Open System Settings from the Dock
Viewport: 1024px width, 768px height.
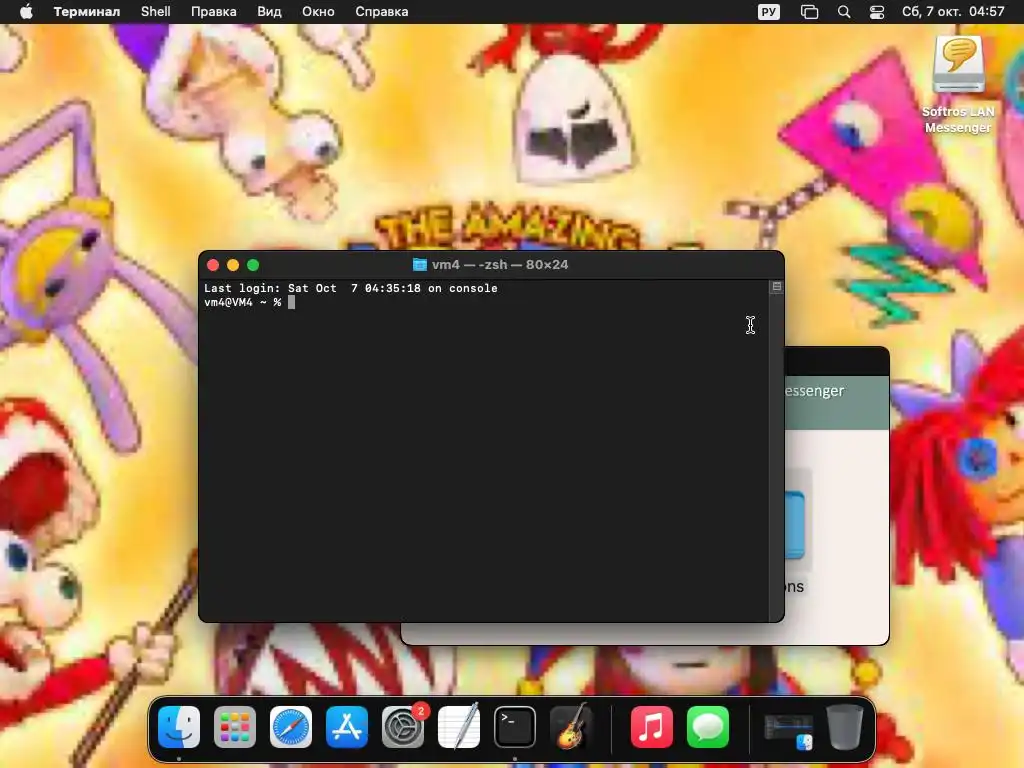403,727
